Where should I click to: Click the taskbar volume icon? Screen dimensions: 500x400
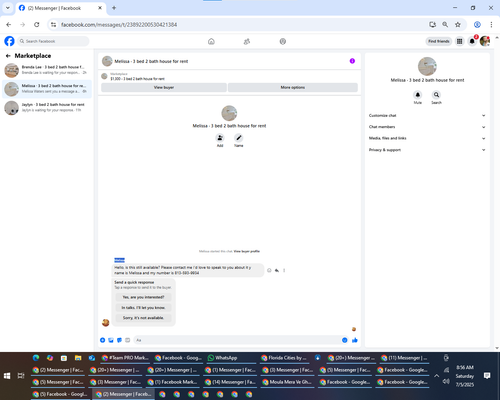coord(446,381)
